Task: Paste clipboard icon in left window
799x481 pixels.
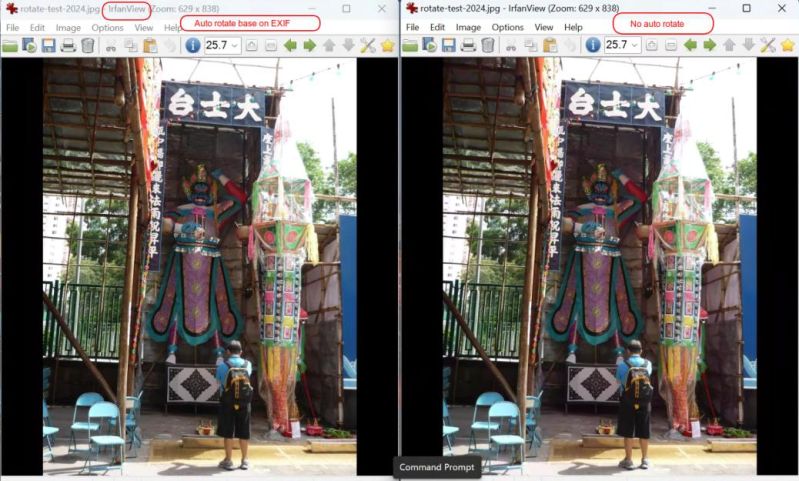Action: [x=150, y=46]
